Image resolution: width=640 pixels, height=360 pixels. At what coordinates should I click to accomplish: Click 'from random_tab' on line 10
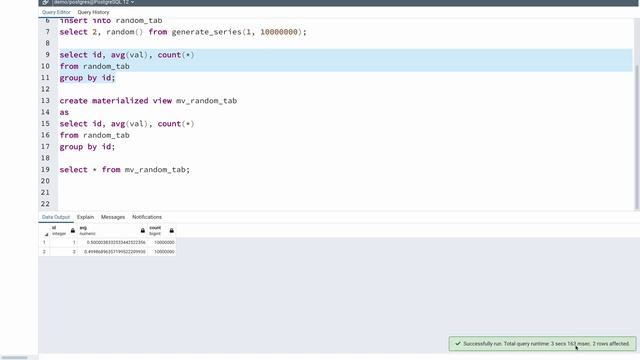click(94, 66)
